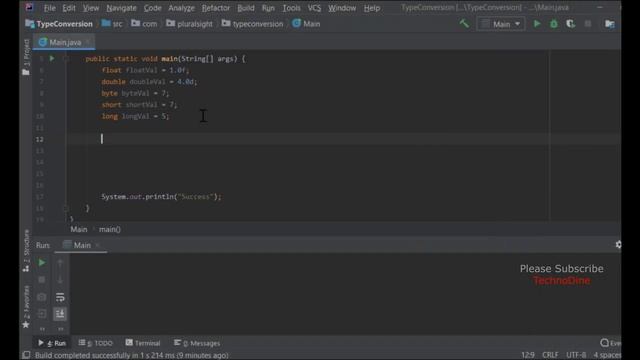Open the Edit menu
Screen dimensions: 640x360
pyautogui.click(x=69, y=8)
